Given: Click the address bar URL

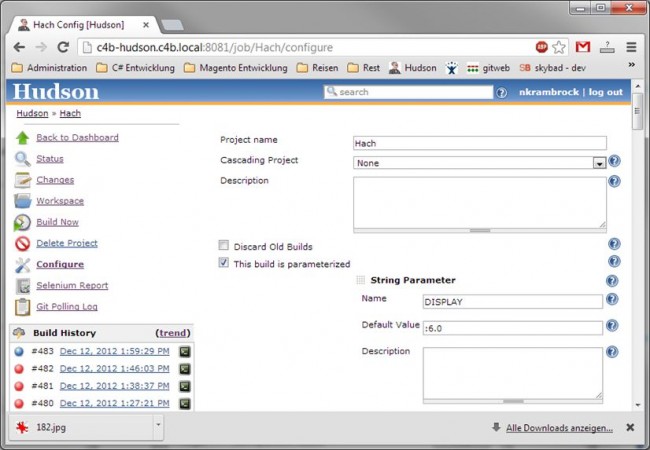Looking at the screenshot, I should click(215, 48).
